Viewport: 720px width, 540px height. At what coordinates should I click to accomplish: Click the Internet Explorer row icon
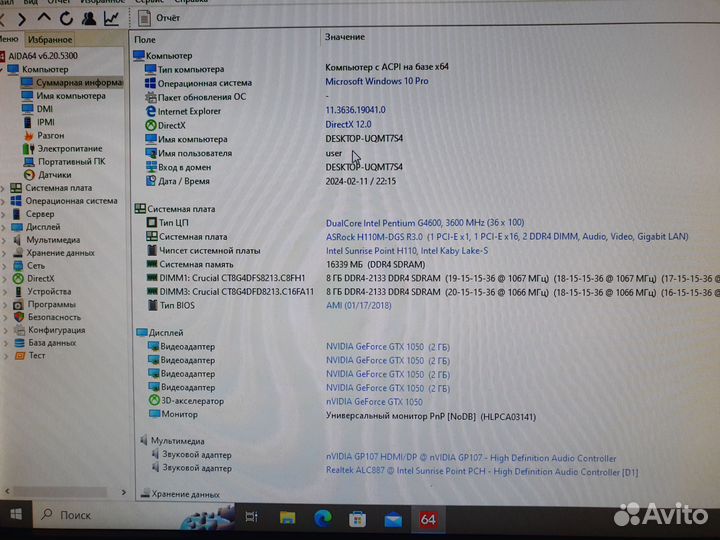coord(151,111)
